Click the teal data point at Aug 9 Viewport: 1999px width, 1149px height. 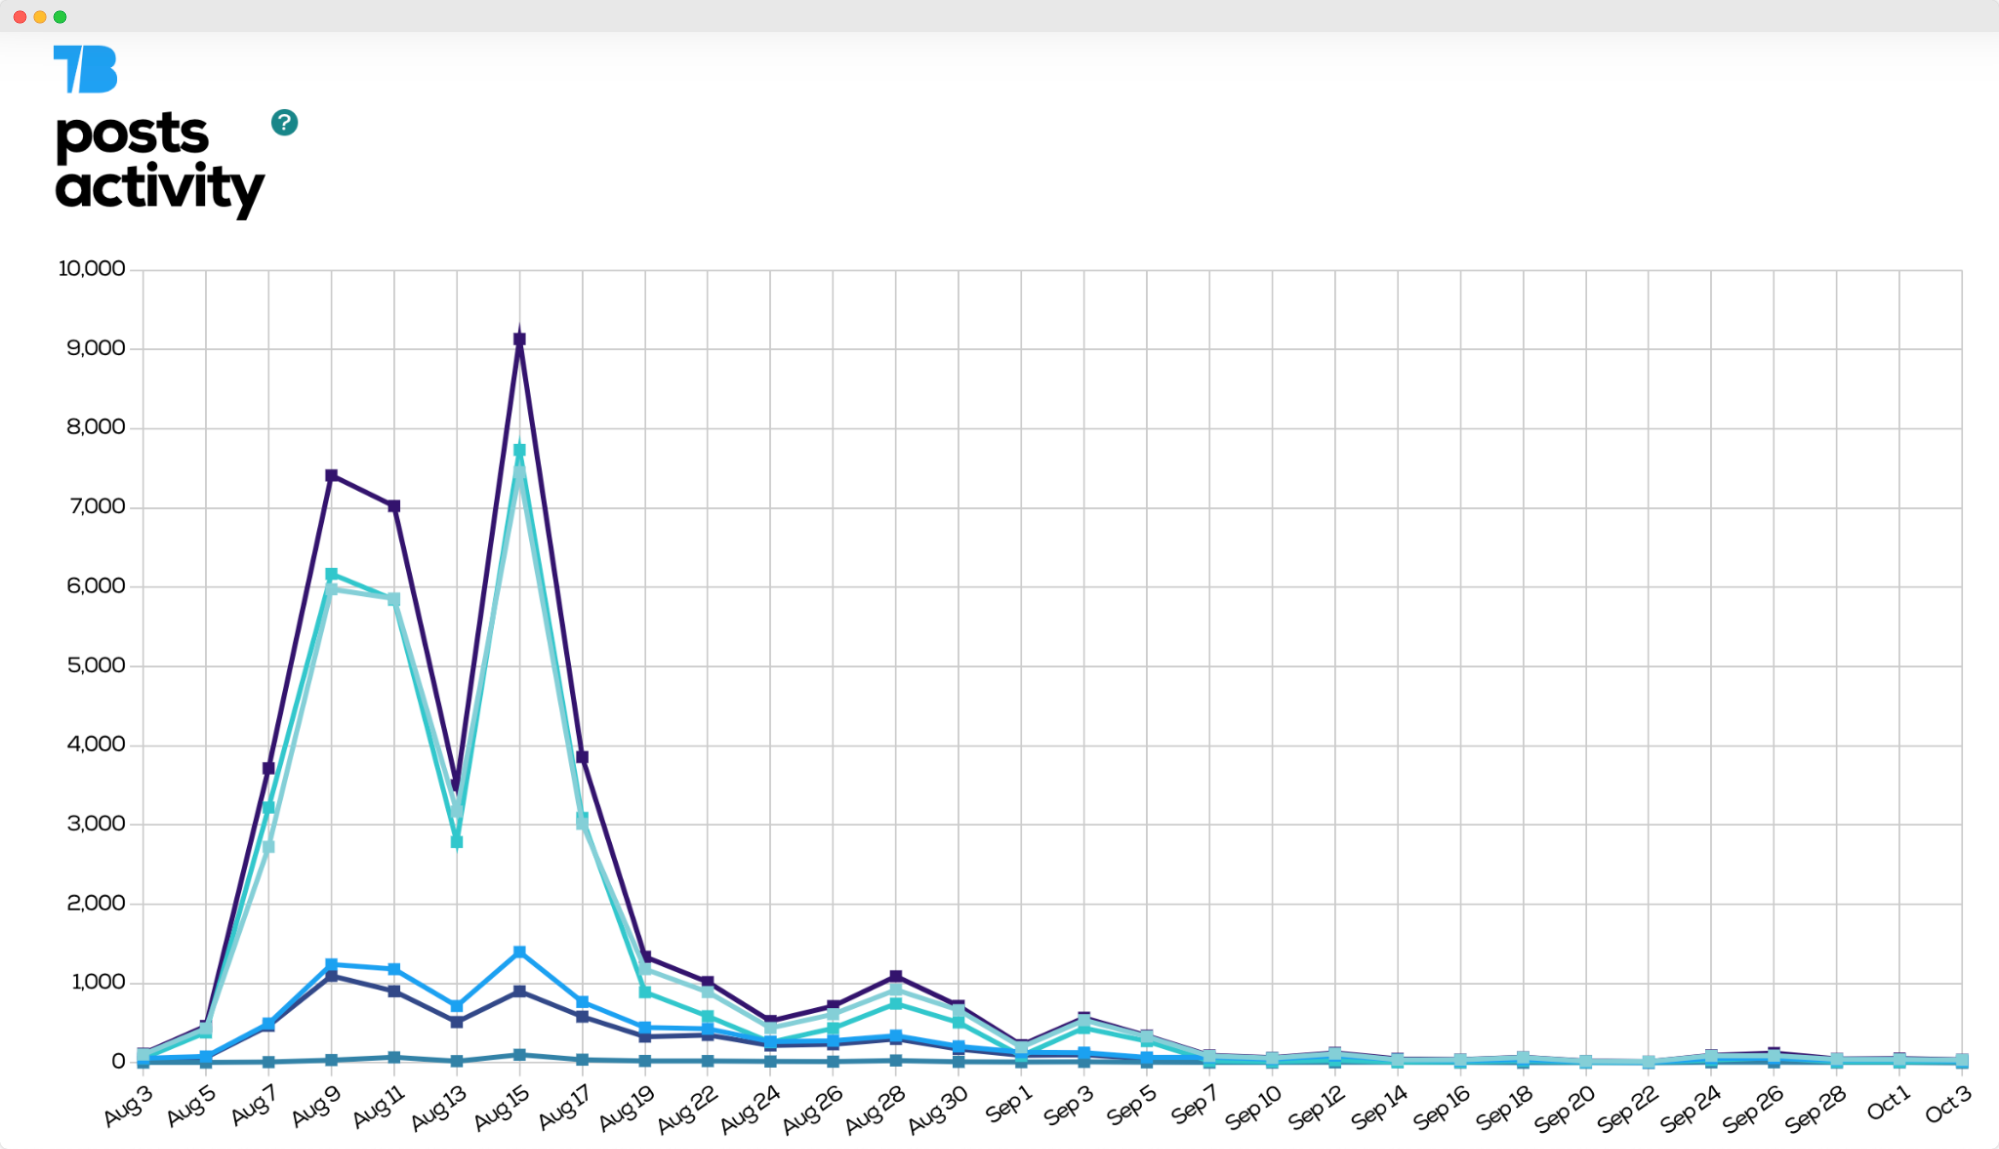[x=331, y=574]
